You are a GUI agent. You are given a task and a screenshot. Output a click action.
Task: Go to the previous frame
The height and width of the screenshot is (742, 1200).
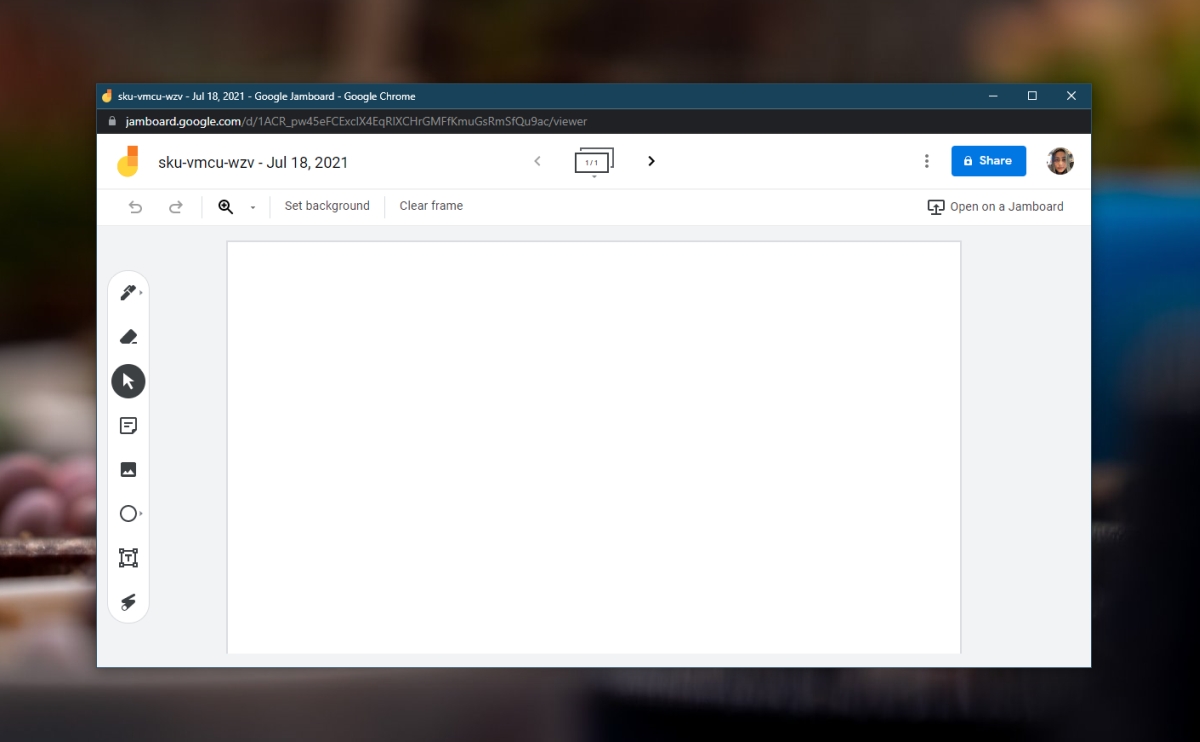pyautogui.click(x=537, y=161)
